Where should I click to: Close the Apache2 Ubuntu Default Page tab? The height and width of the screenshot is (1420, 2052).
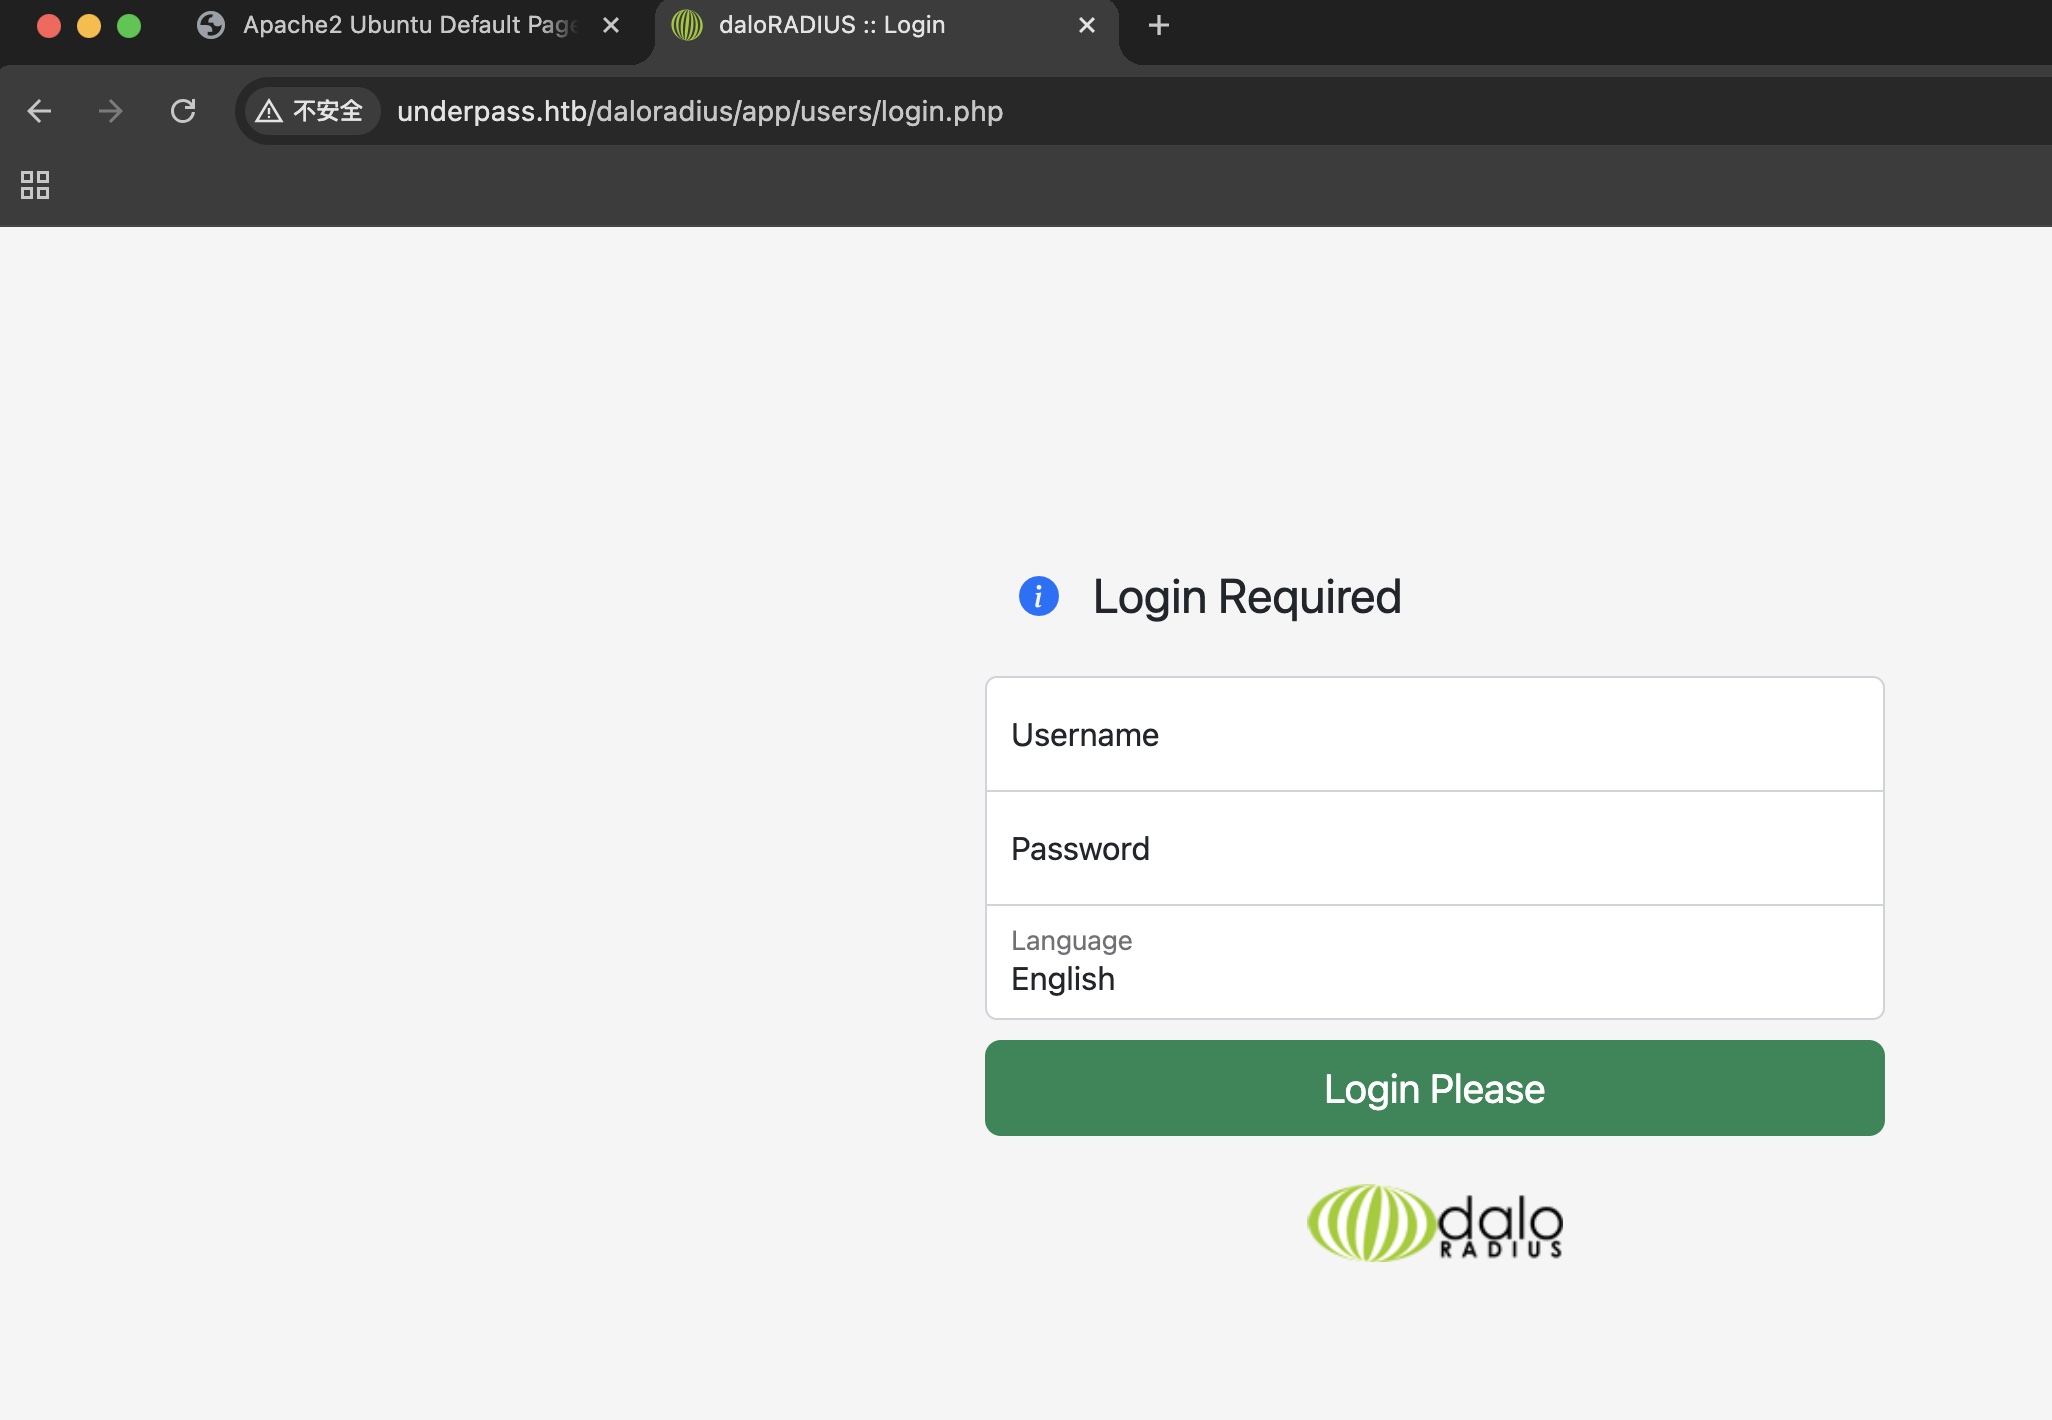click(611, 25)
